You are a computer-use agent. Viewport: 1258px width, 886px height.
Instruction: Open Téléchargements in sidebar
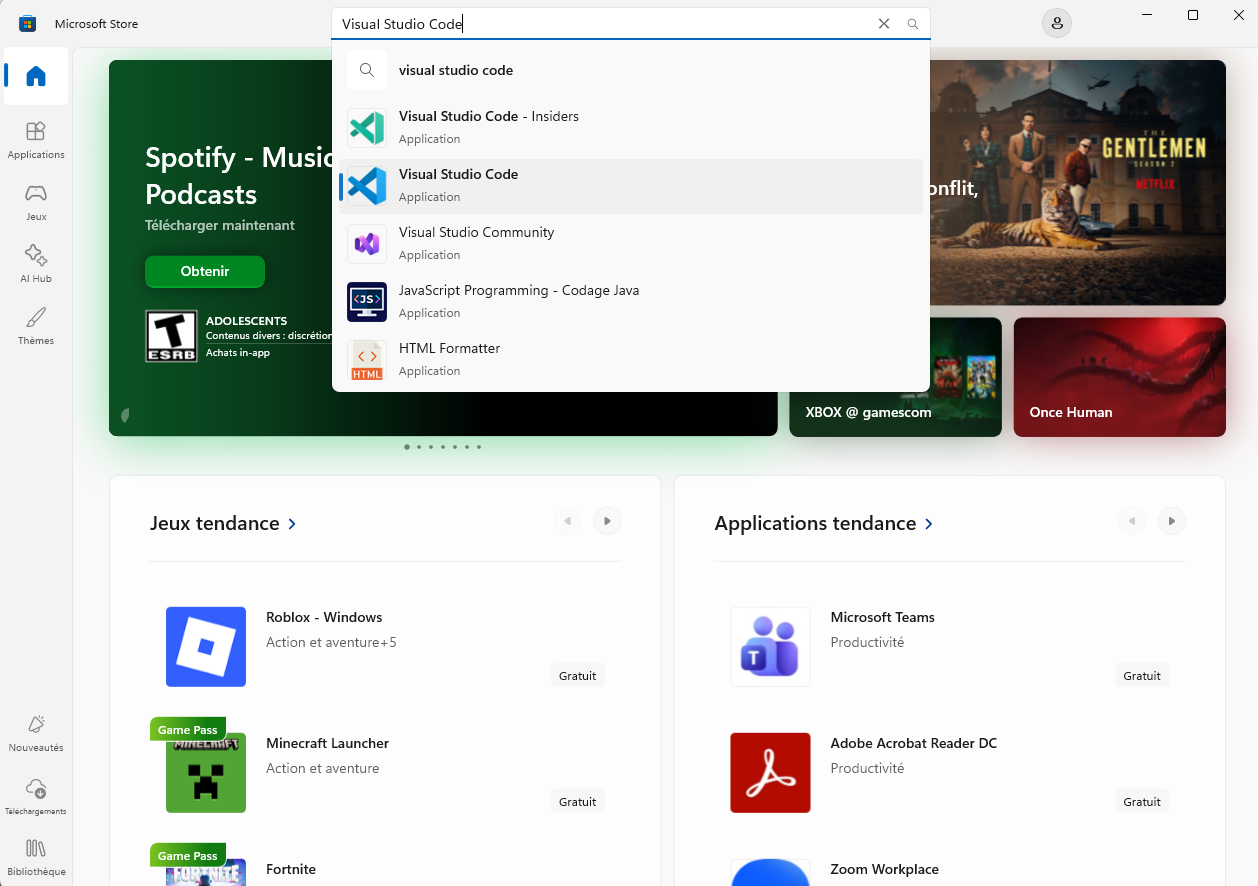36,796
